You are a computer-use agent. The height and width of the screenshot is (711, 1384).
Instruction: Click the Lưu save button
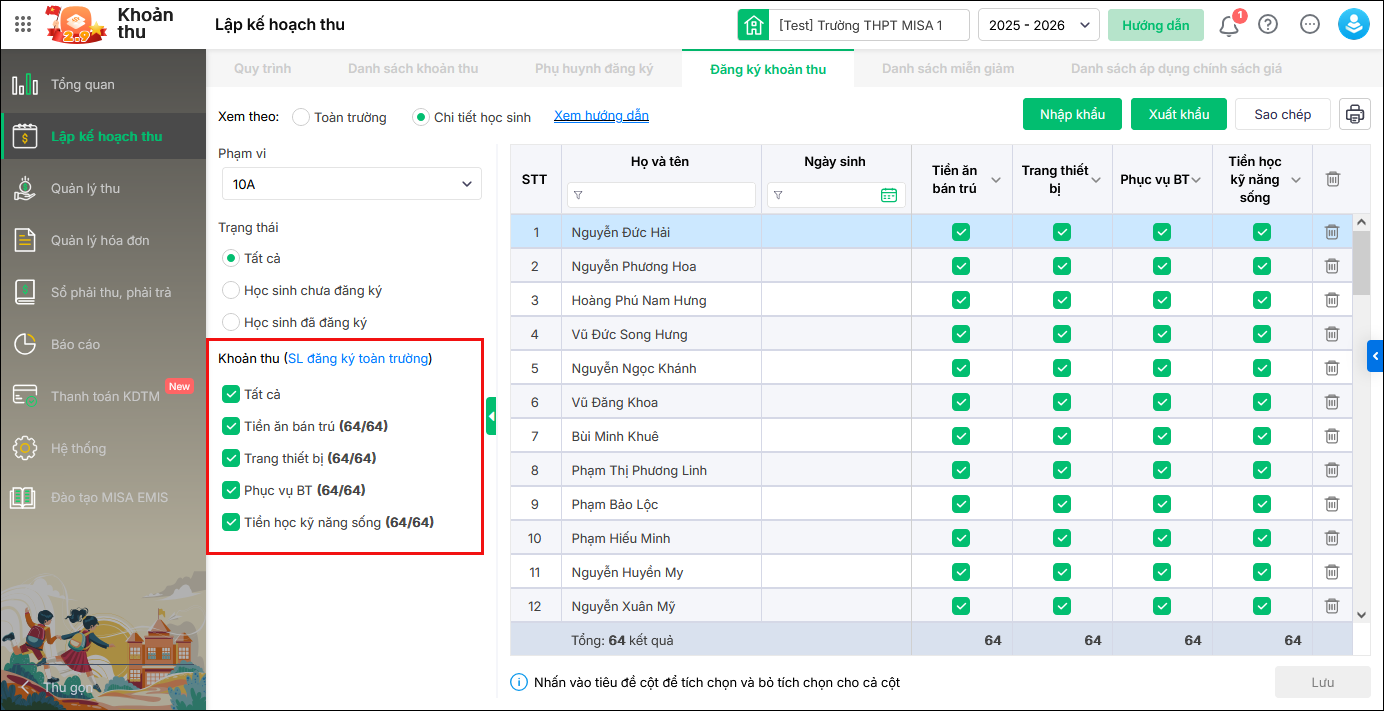pos(1323,682)
